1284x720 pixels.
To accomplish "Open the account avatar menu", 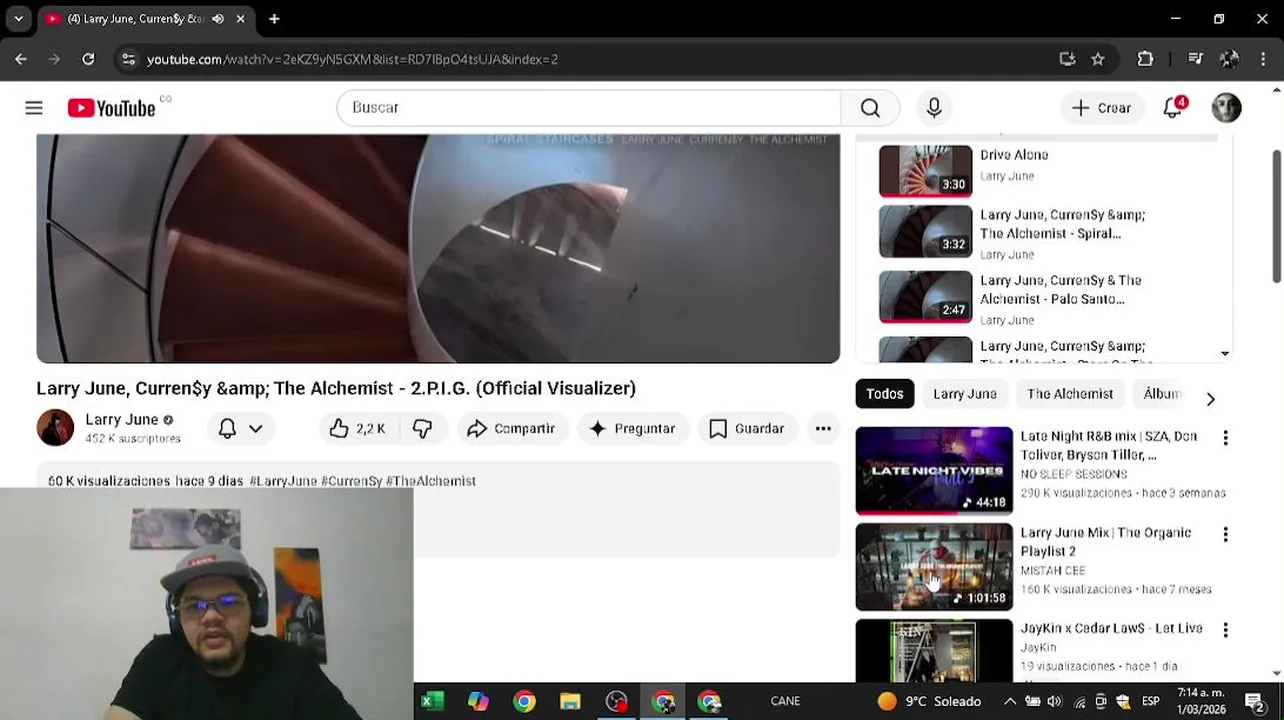I will pos(1226,108).
